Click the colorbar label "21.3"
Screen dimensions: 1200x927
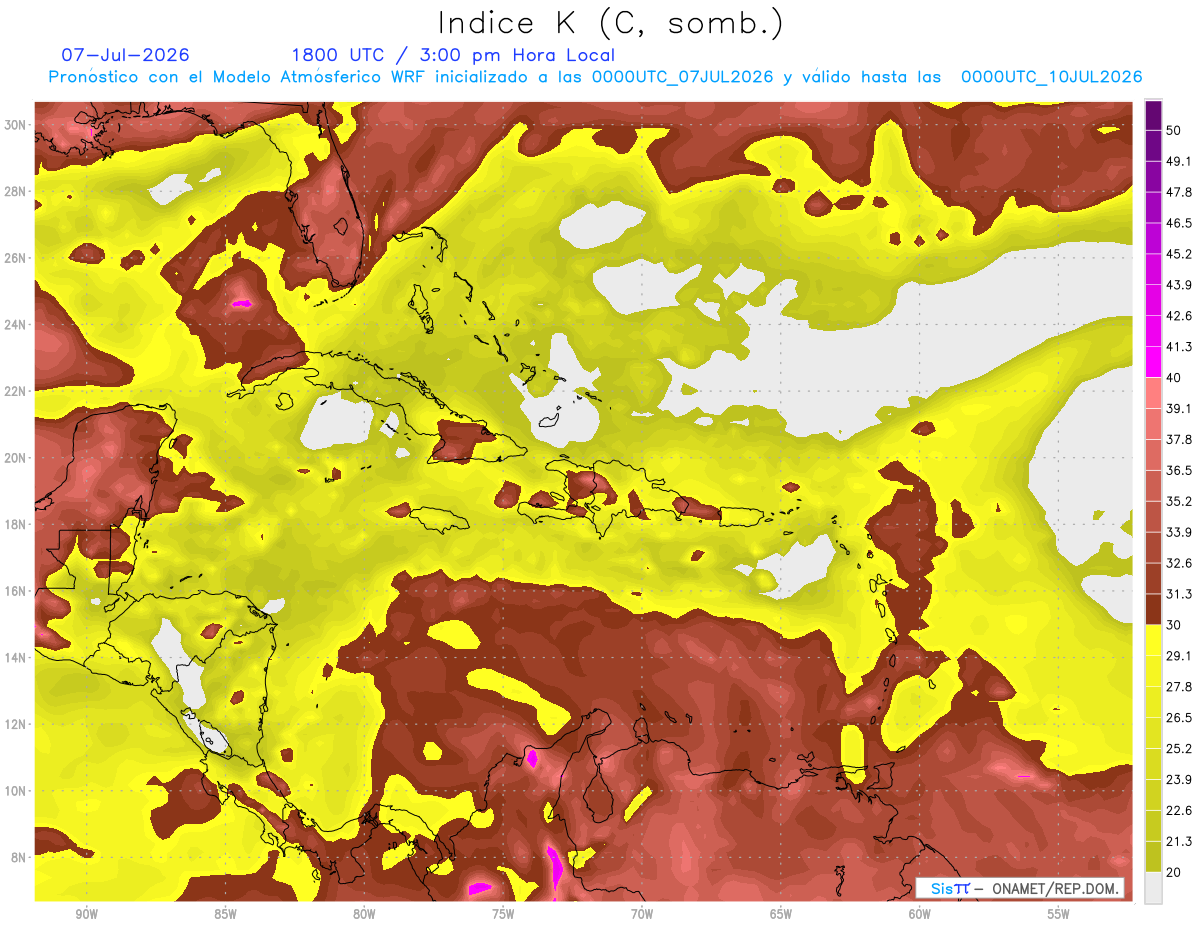pyautogui.click(x=1179, y=842)
